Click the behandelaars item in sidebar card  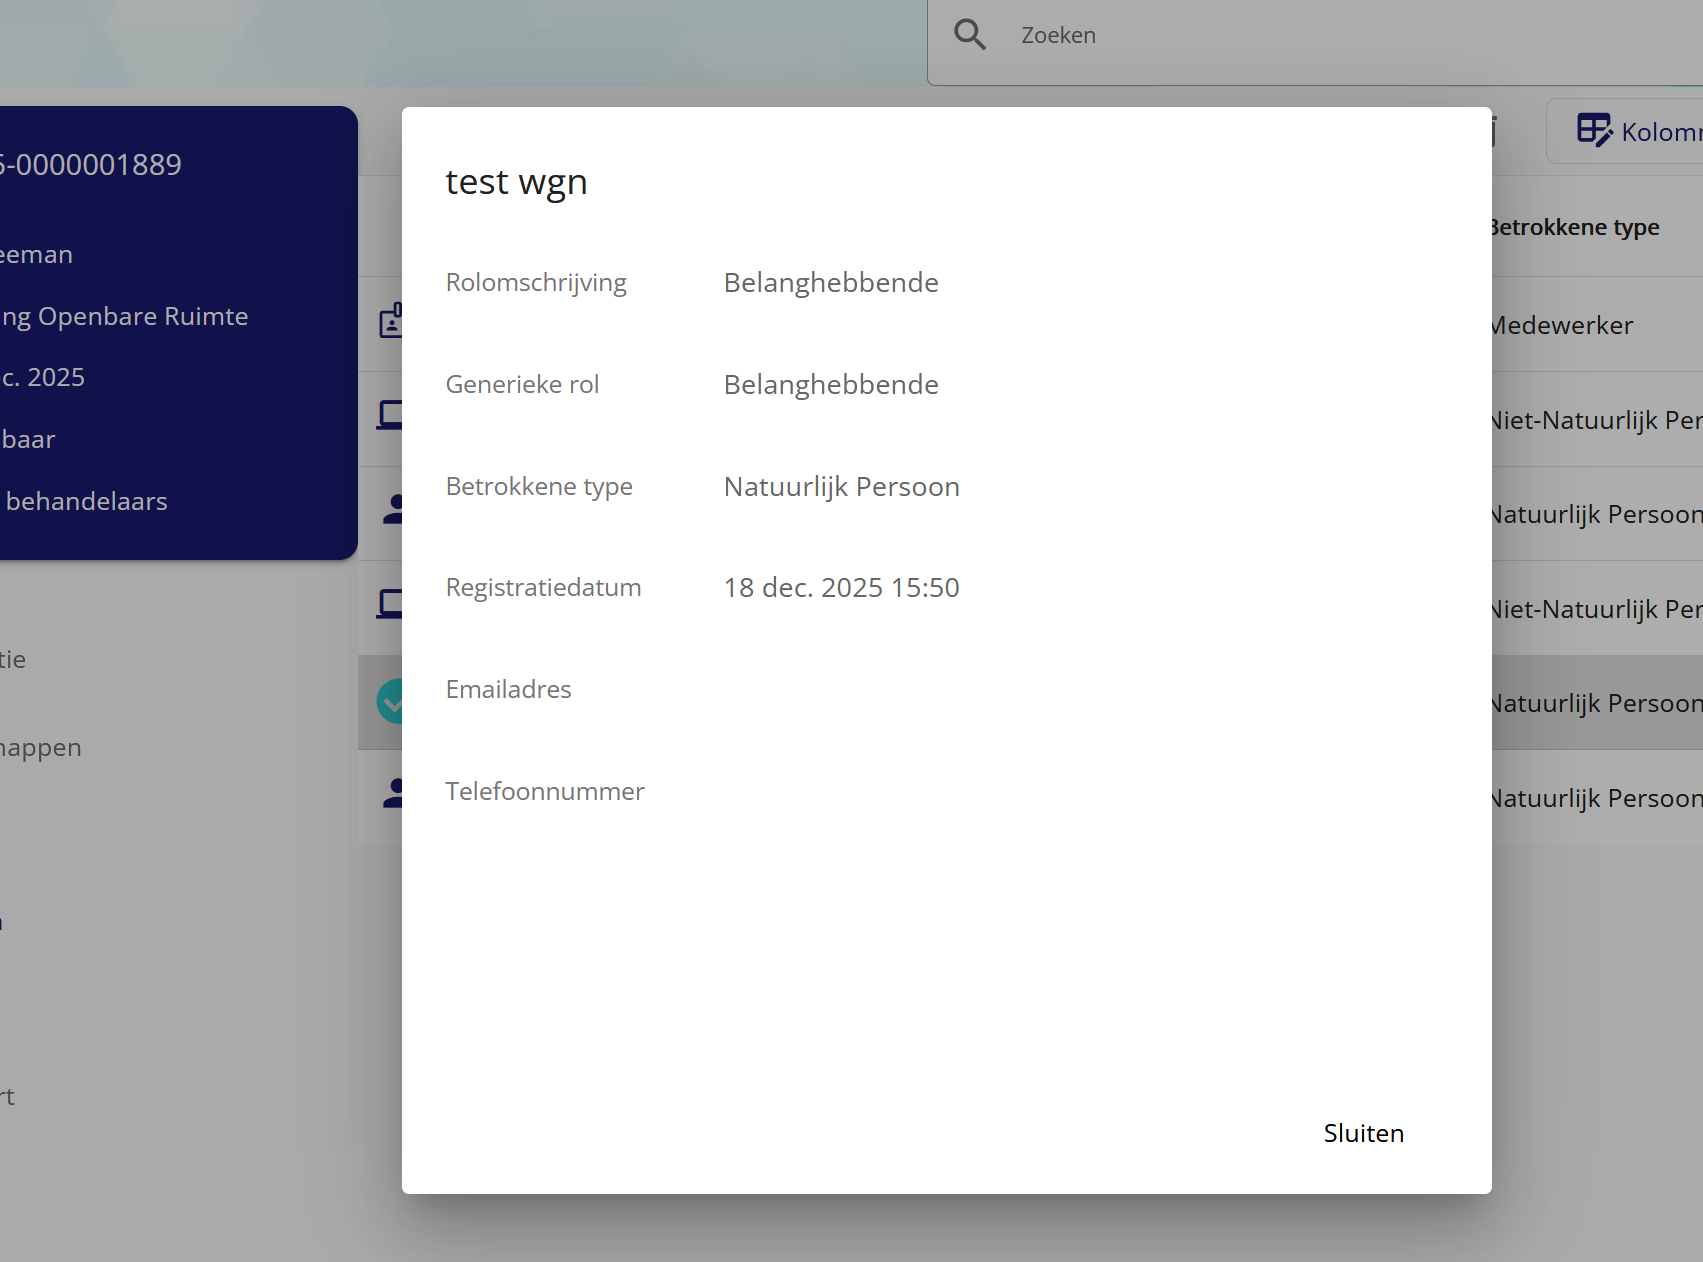tap(87, 501)
